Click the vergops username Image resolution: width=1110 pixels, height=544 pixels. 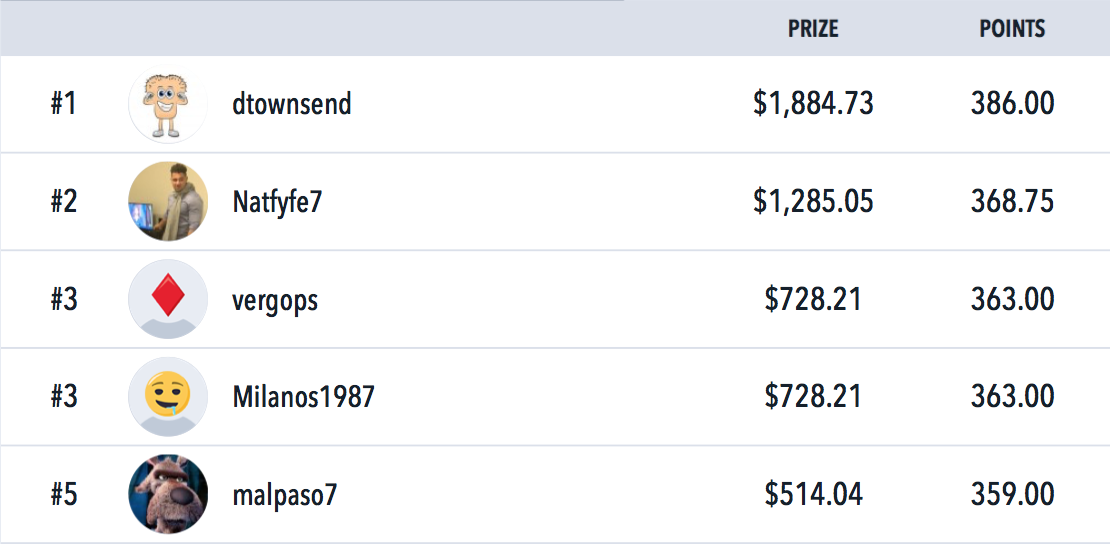tap(275, 301)
